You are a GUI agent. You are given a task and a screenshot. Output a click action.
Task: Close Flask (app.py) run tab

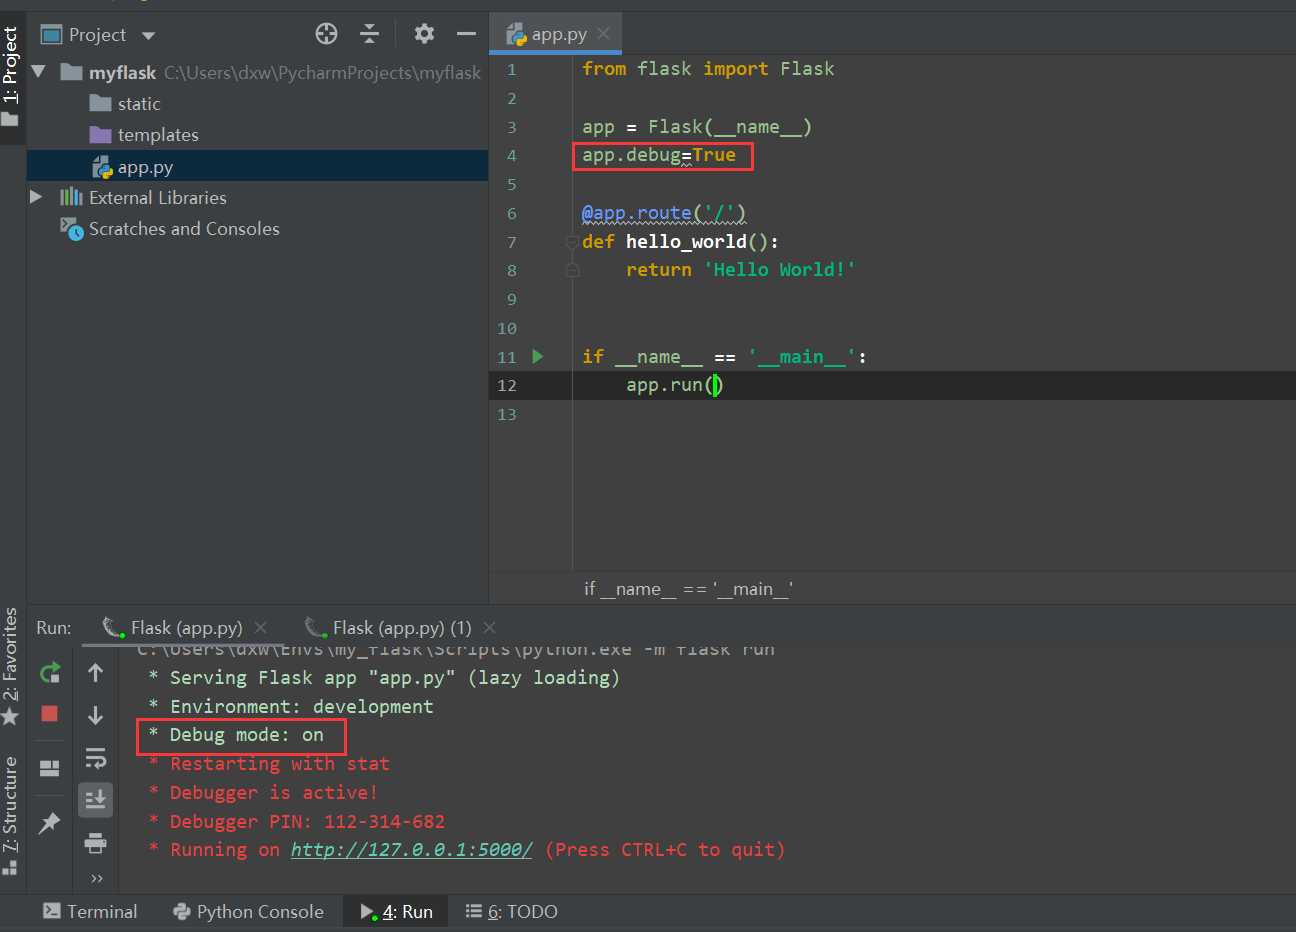[261, 628]
